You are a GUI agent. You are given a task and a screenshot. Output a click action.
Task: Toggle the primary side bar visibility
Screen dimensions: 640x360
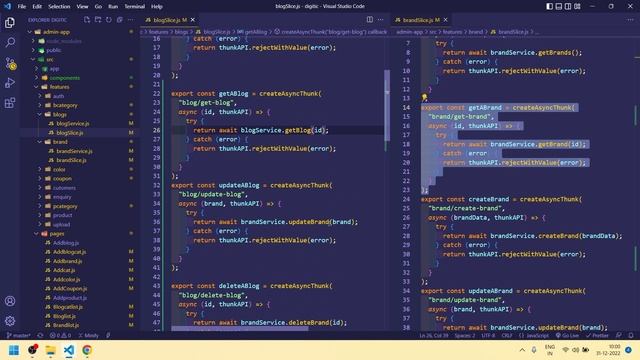tap(550, 7)
